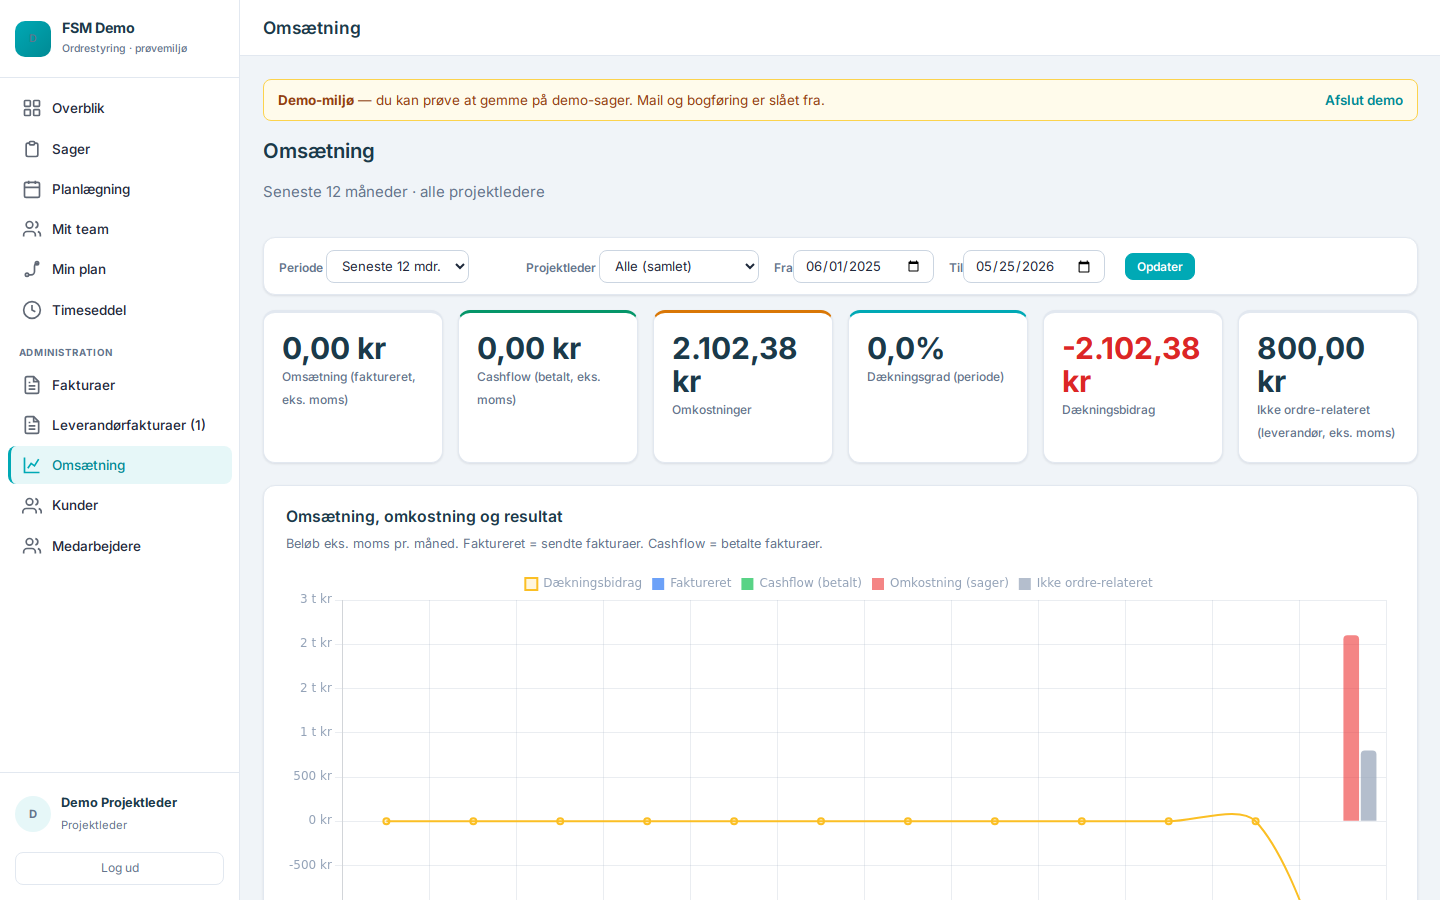
Task: Go to Timeseddel
Action: coord(120,310)
